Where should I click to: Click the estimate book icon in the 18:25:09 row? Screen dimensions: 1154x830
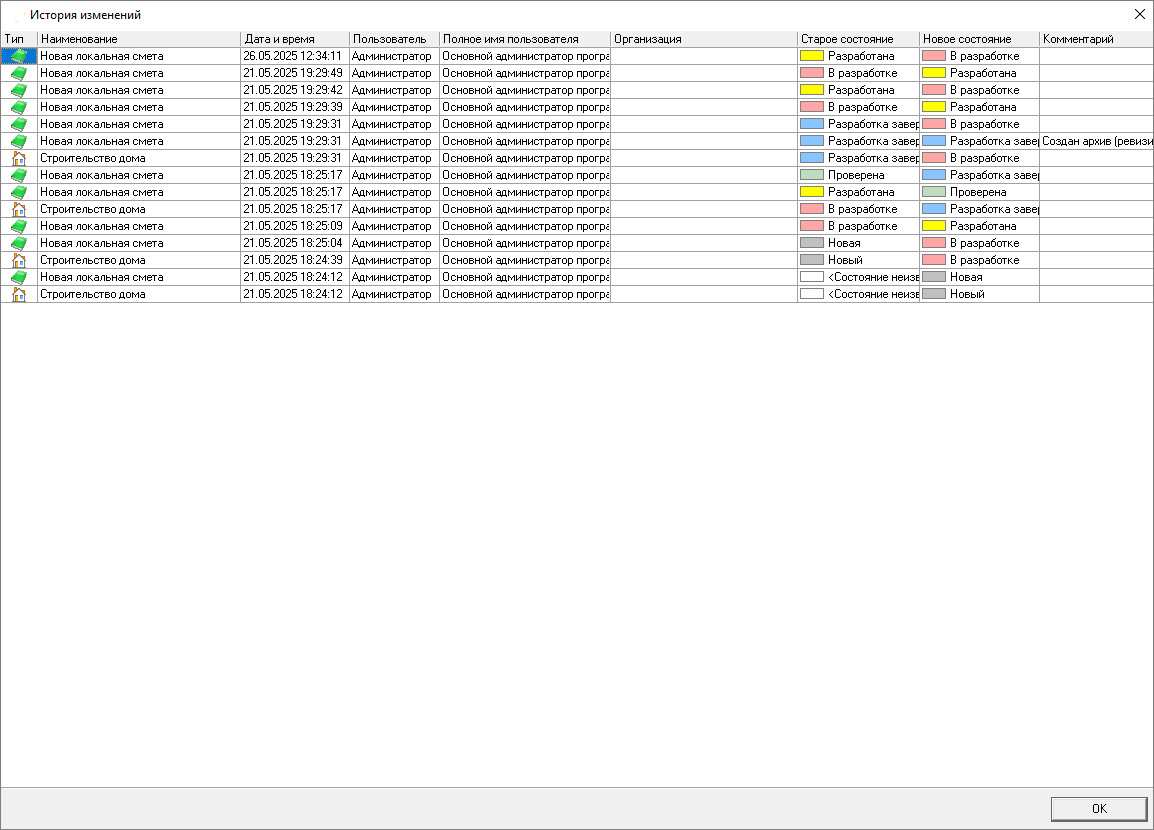tap(18, 226)
